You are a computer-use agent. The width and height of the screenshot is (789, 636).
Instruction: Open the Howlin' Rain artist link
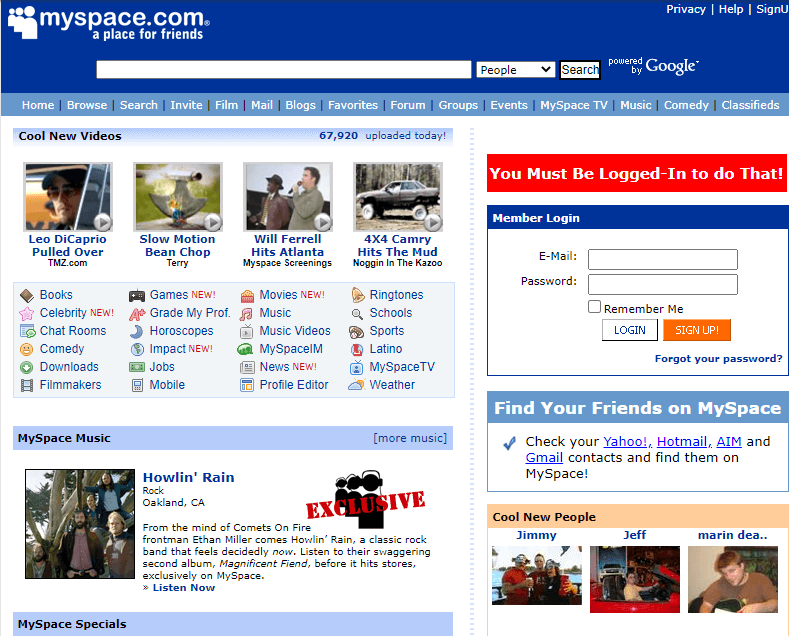(188, 477)
